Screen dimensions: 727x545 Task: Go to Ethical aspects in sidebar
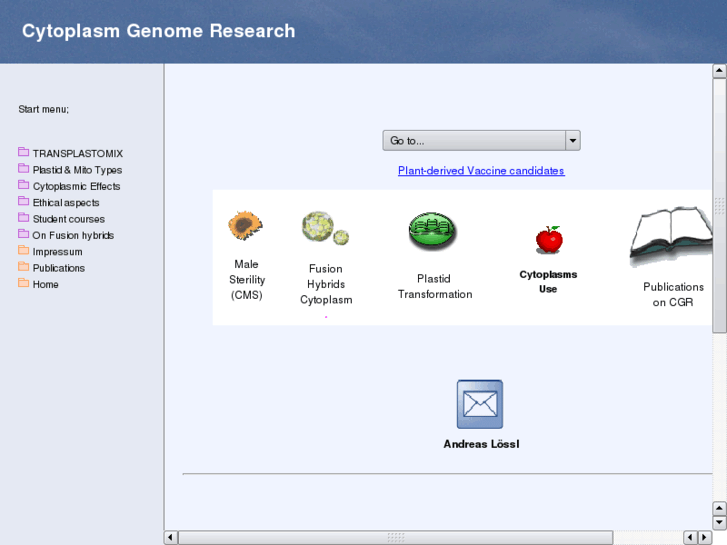66,203
